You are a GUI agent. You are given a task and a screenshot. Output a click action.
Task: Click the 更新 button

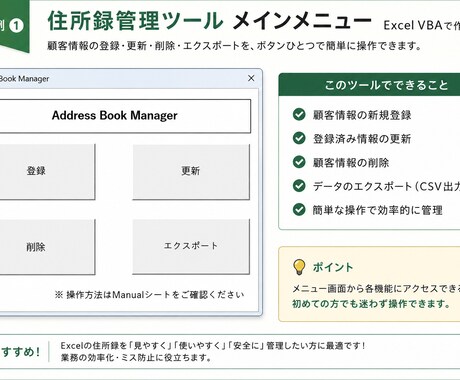[191, 172]
